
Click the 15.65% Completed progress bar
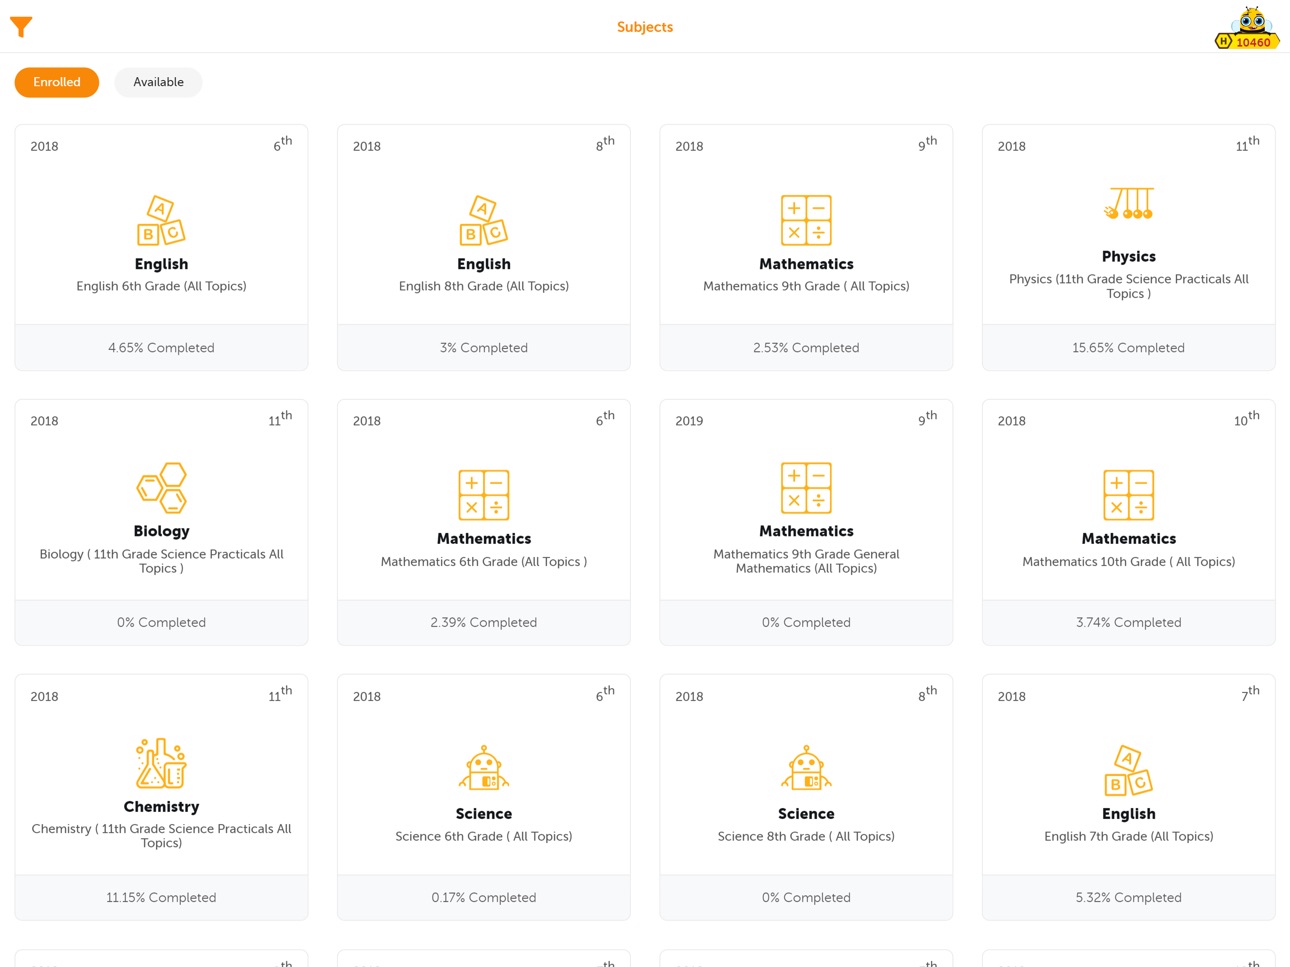pos(1129,348)
